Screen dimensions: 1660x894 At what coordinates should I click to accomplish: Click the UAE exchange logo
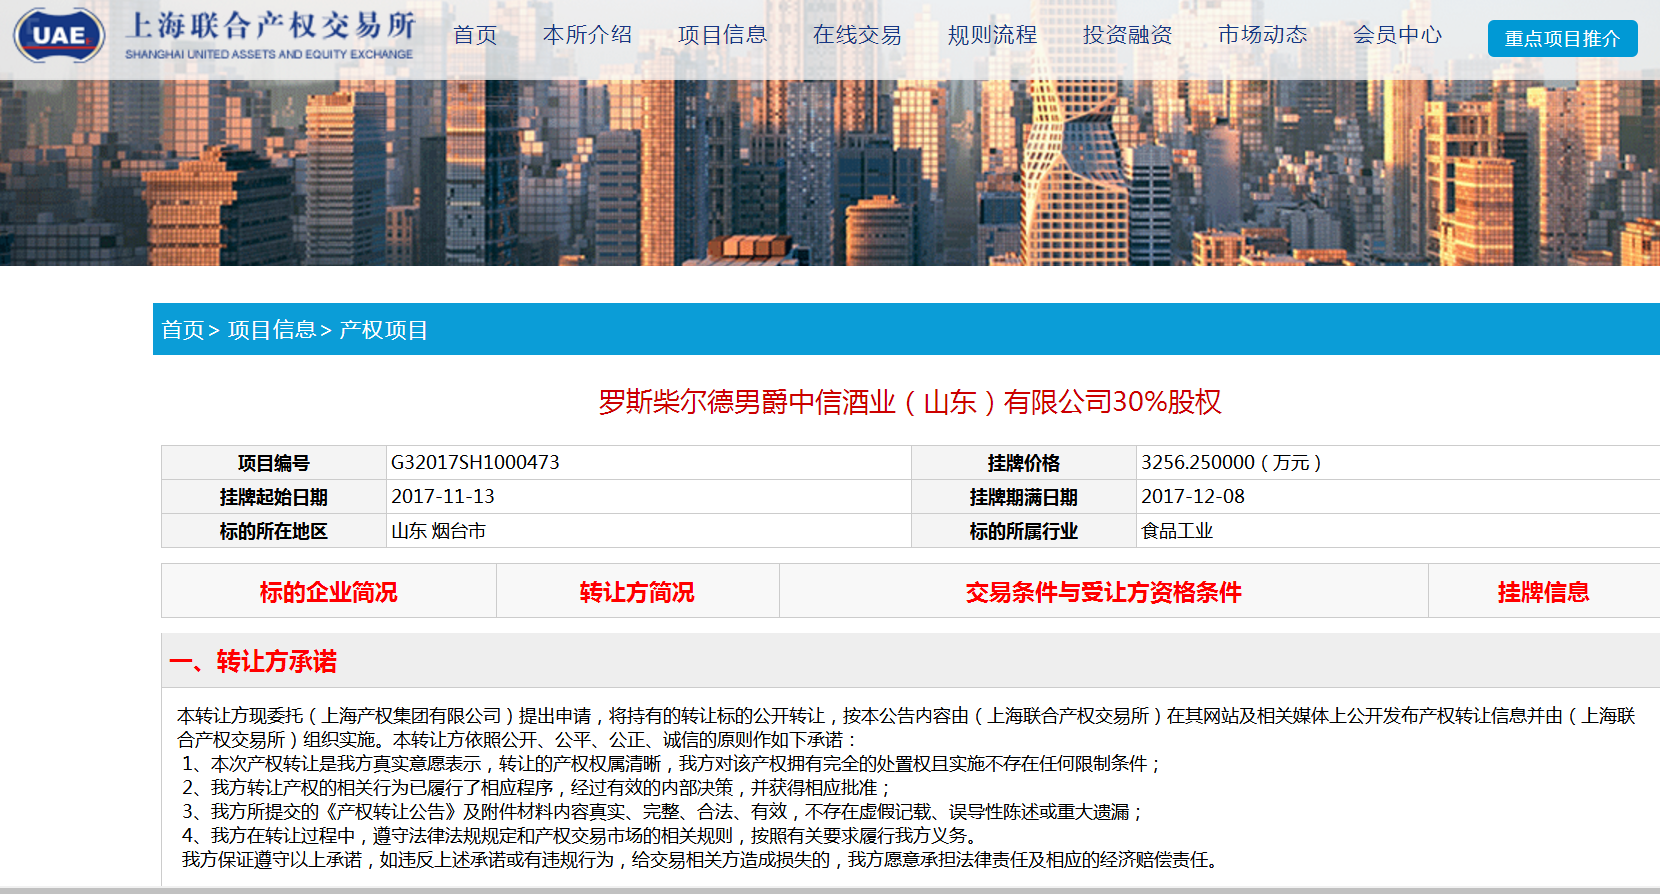(x=59, y=35)
